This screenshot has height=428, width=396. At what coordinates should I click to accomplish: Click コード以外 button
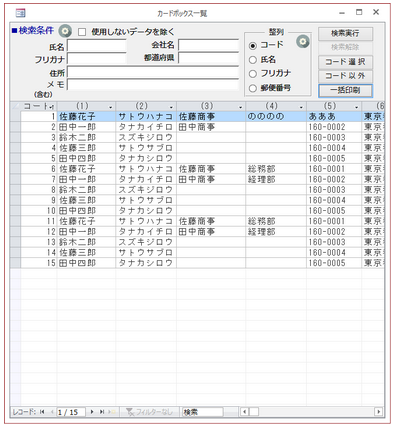tap(345, 76)
